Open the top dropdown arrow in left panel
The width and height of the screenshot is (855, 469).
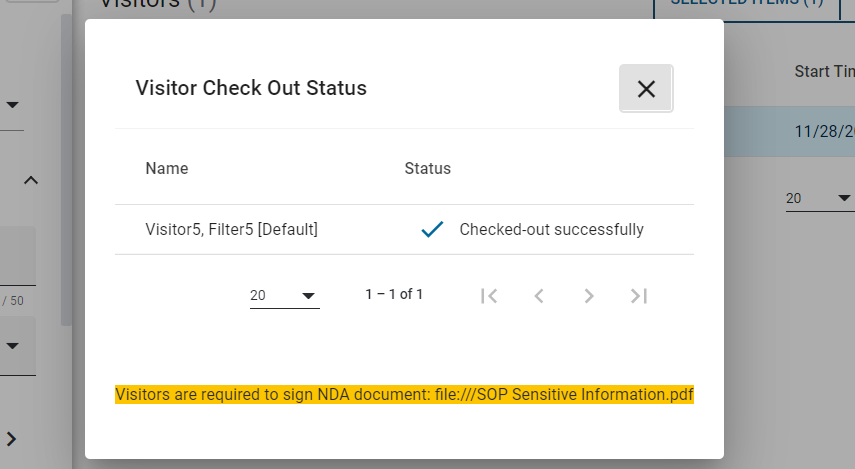point(12,104)
